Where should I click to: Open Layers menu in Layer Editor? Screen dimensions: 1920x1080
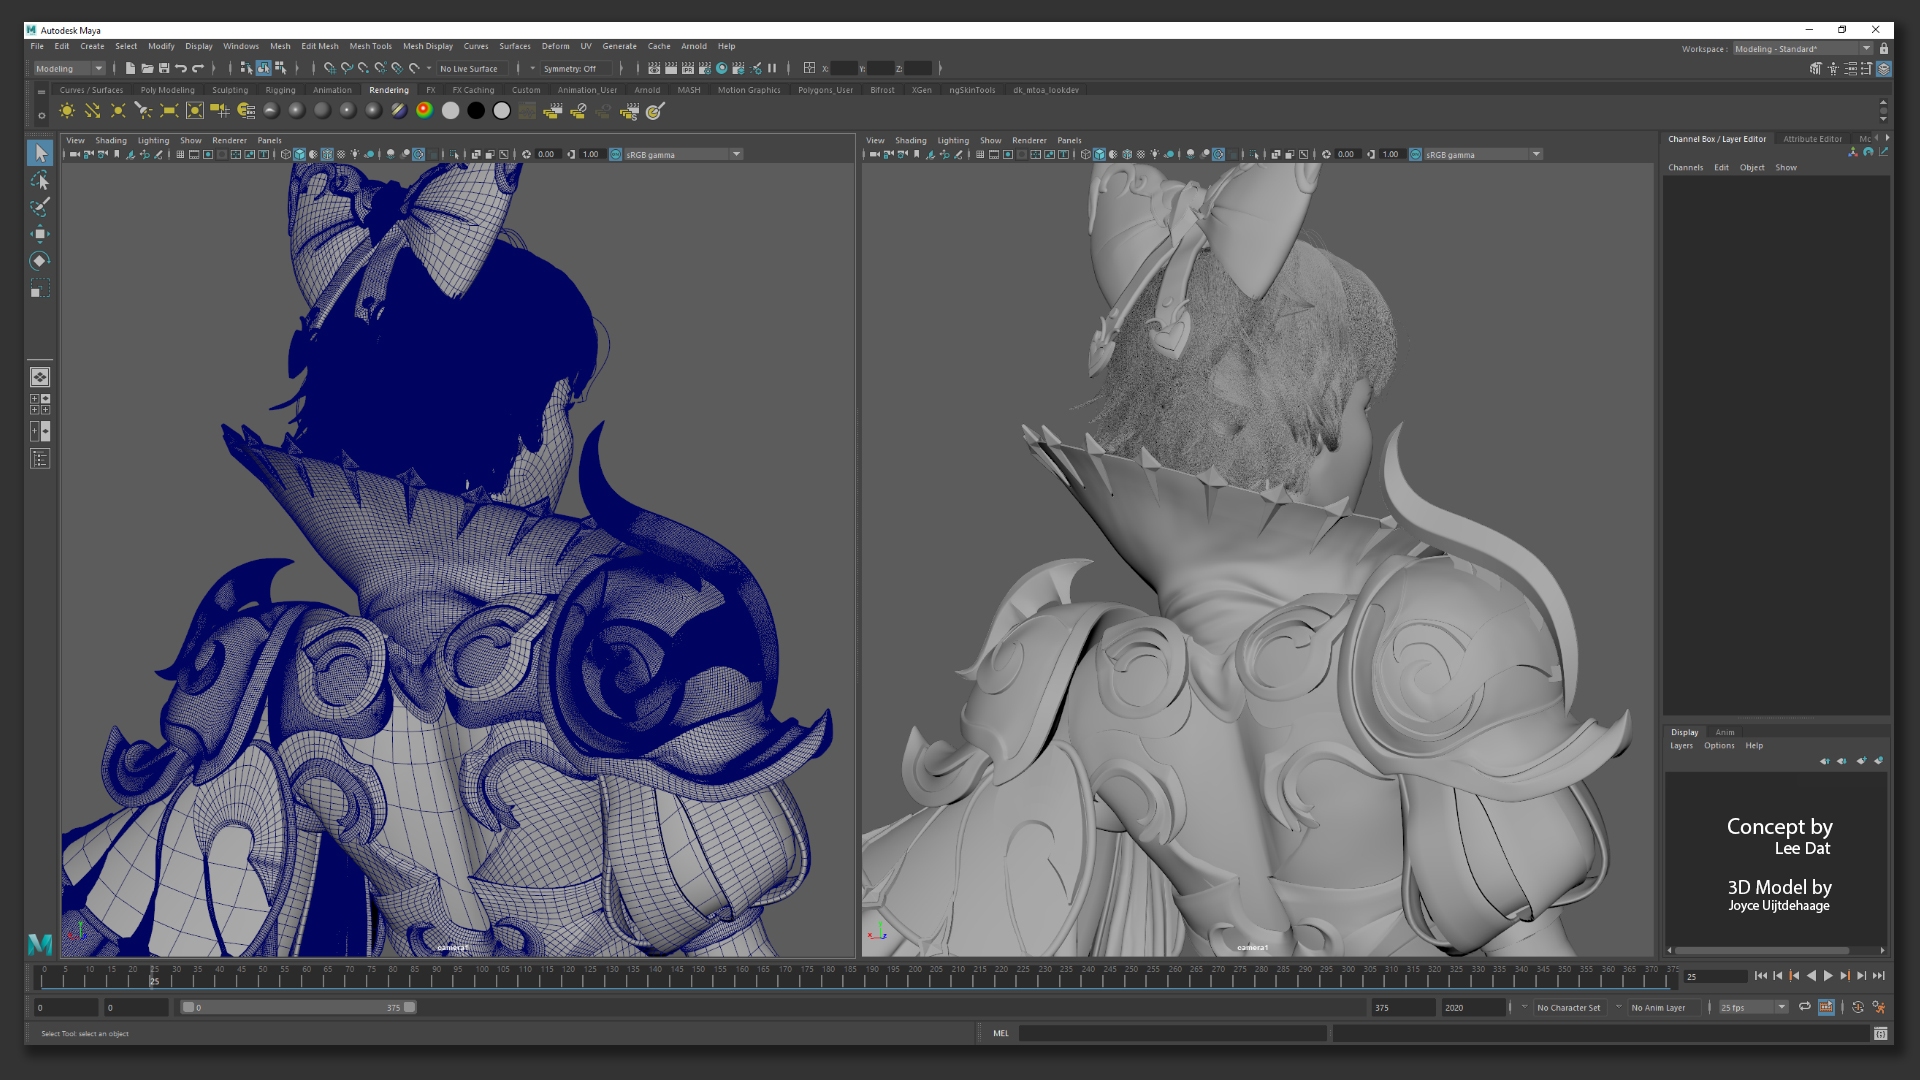(x=1681, y=746)
